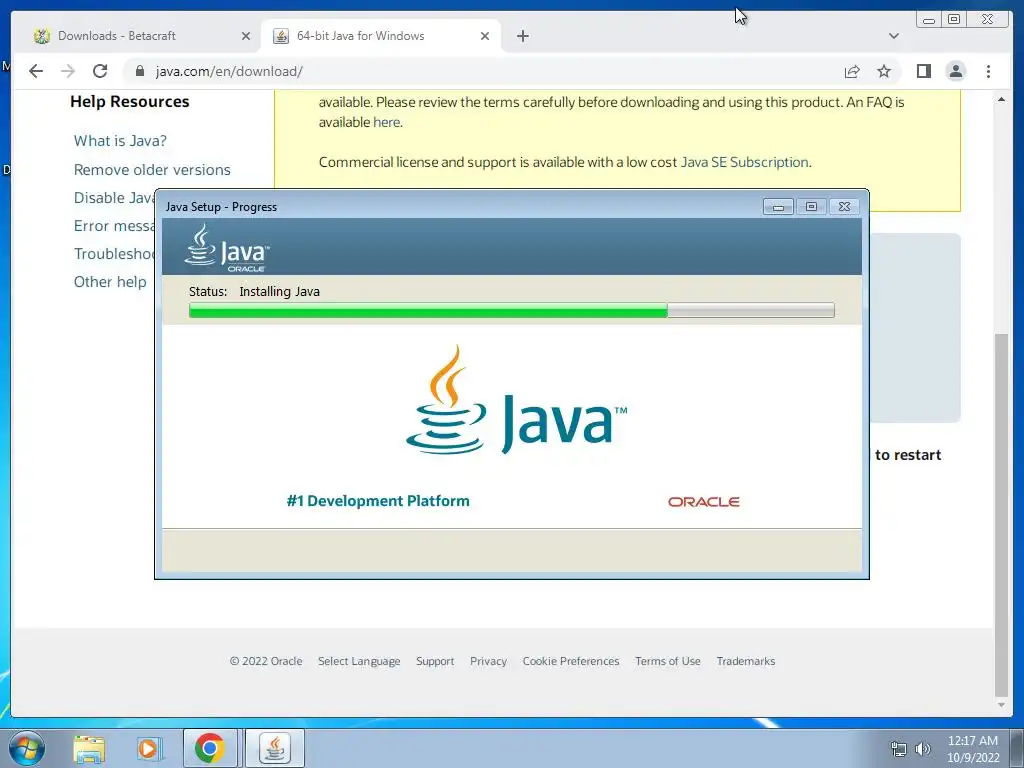The width and height of the screenshot is (1024, 768).
Task: Open the network tray icon
Action: tap(899, 749)
